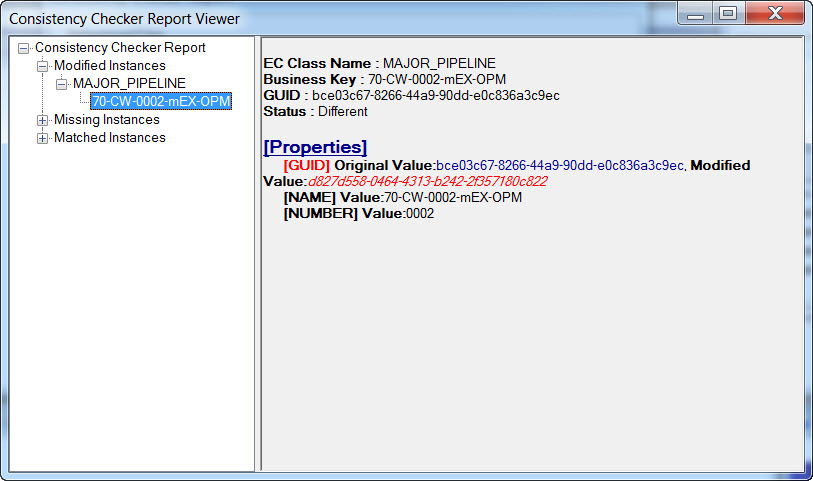813x481 pixels.
Task: Collapse the Consistency Checker Report root node
Action: [x=23, y=49]
